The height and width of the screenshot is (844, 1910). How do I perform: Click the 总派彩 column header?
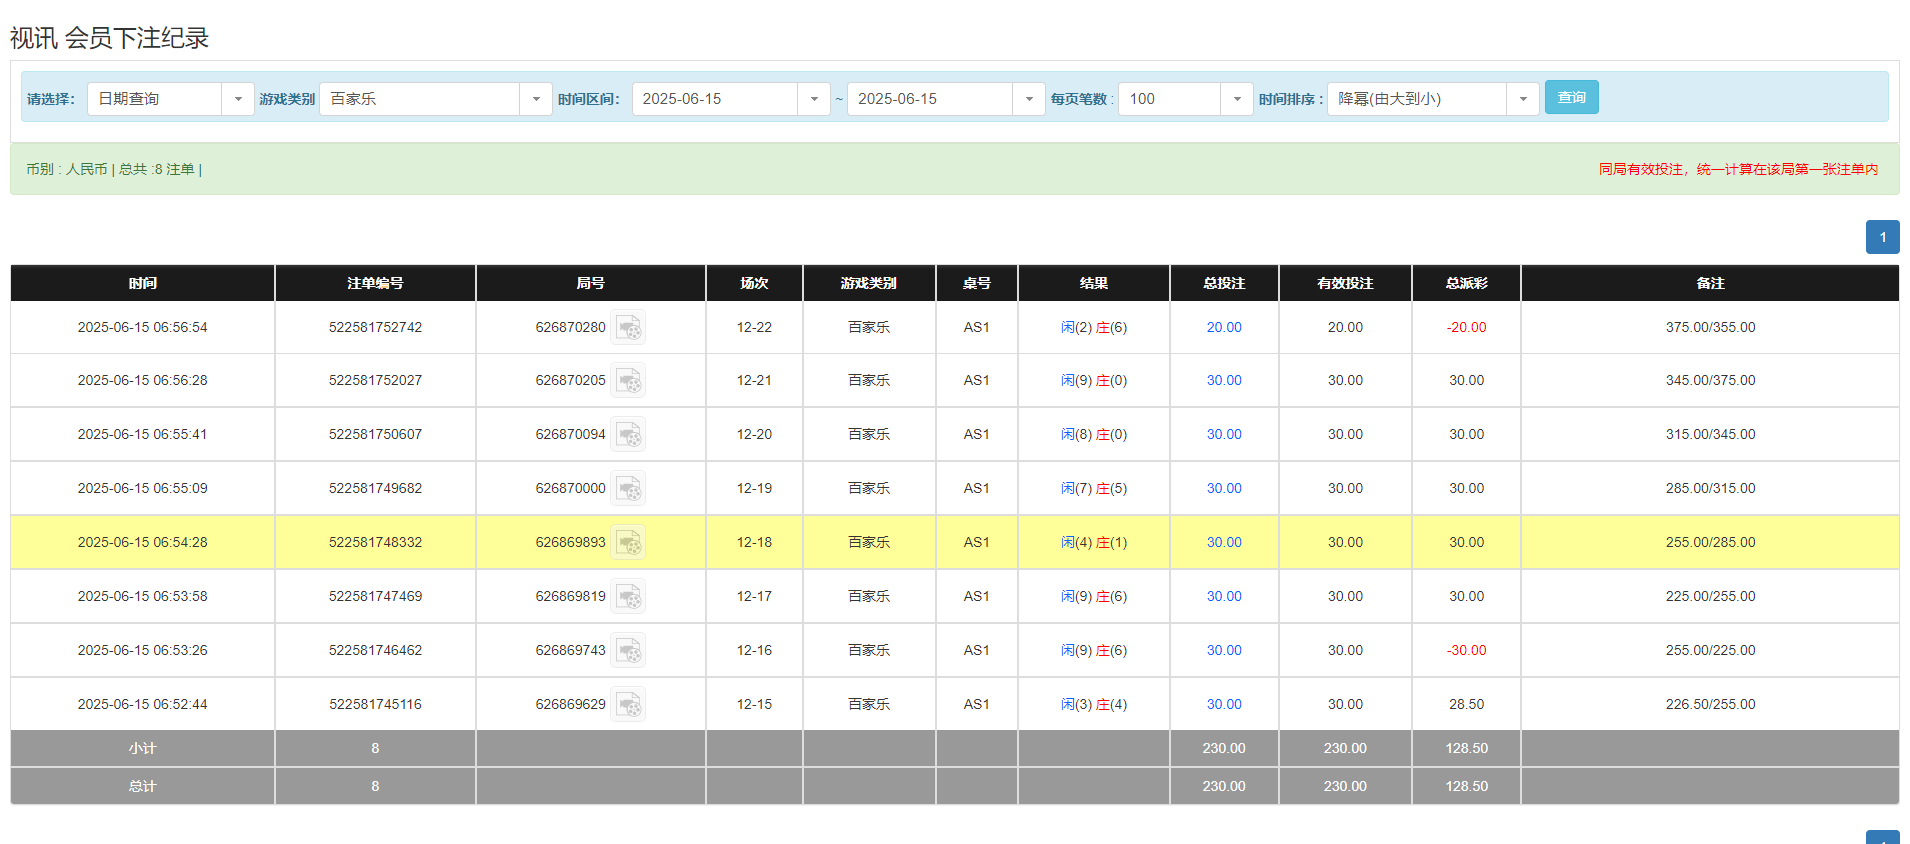(x=1466, y=283)
